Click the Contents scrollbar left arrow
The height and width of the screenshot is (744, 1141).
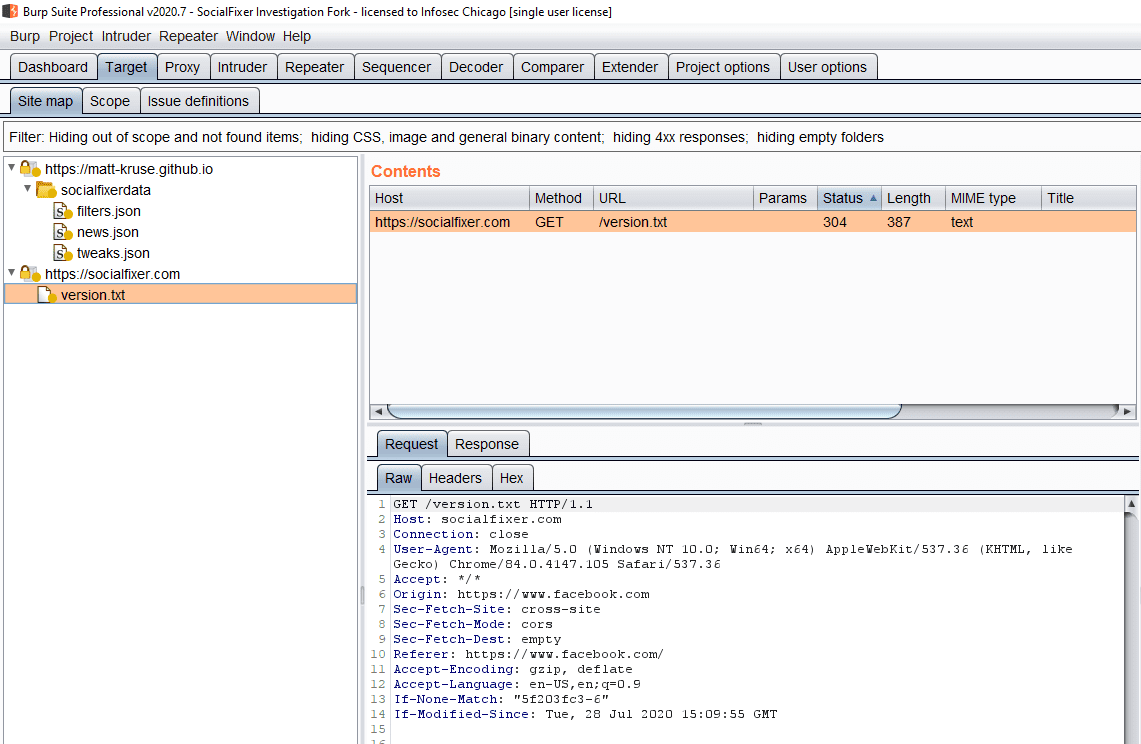[x=378, y=411]
